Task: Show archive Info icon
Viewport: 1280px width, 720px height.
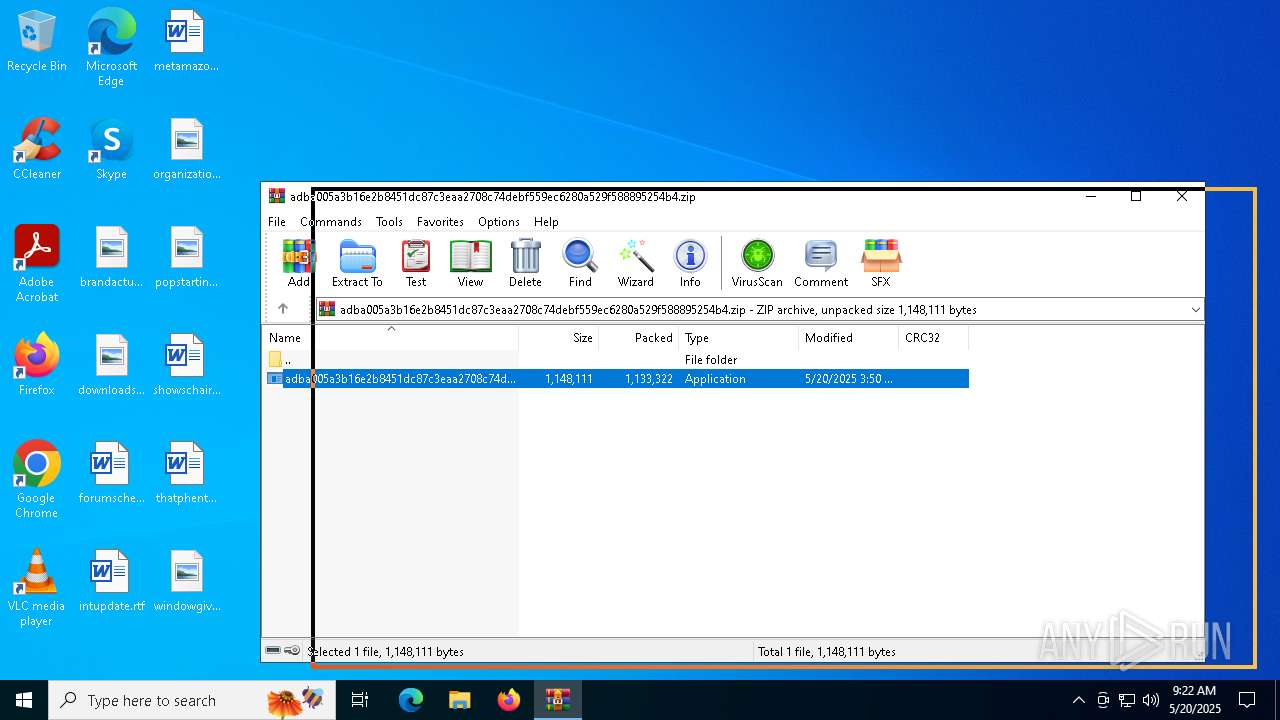Action: pos(690,264)
